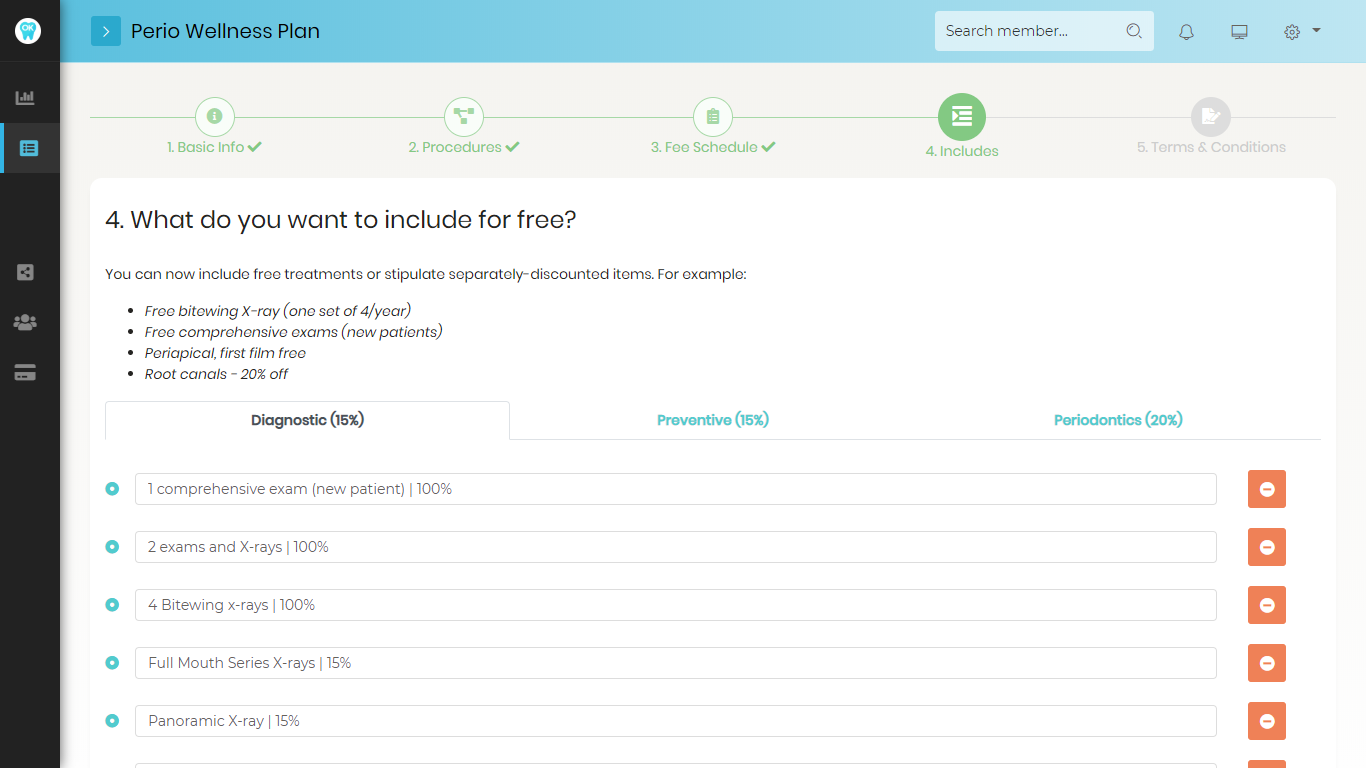Click the monitor display icon

coord(1239,32)
